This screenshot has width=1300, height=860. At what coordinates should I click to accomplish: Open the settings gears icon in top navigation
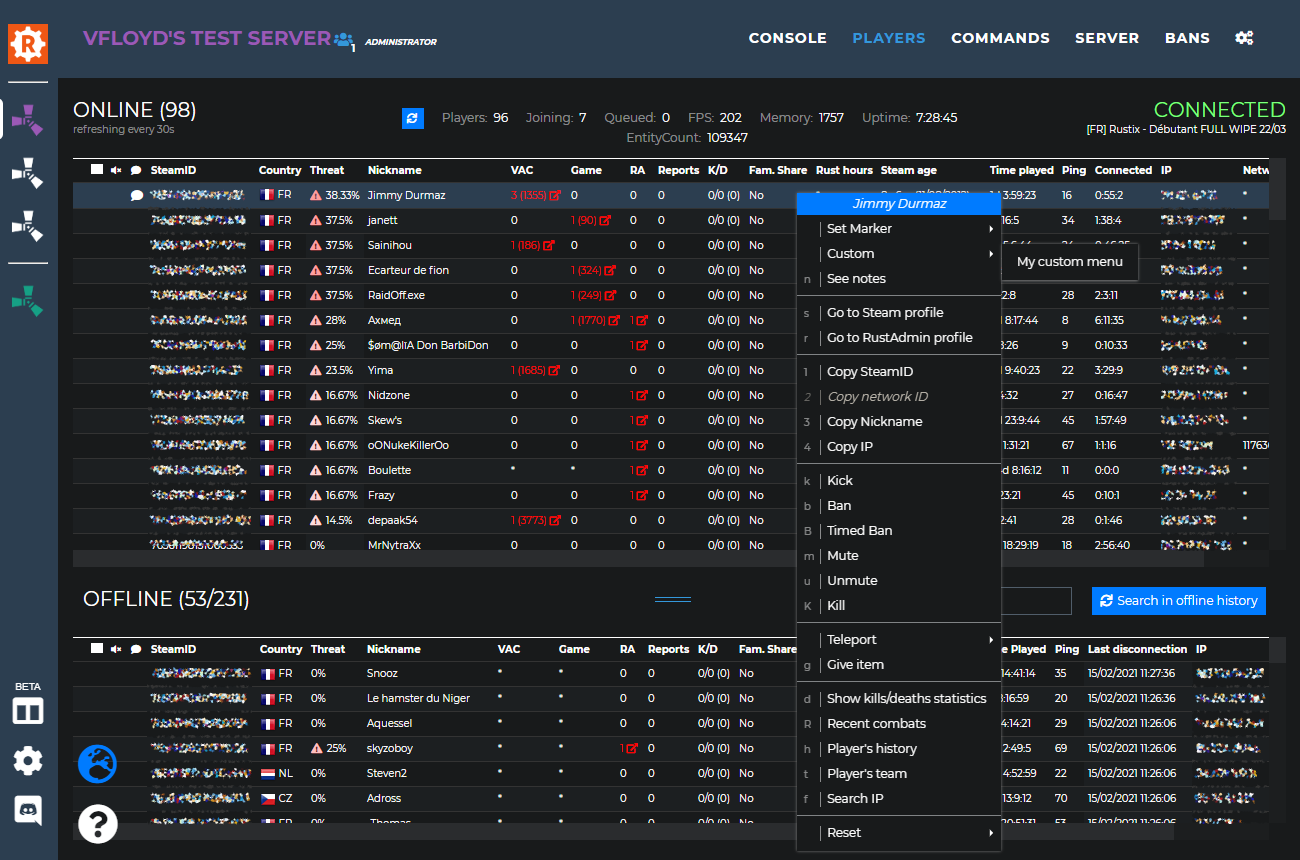click(1244, 38)
